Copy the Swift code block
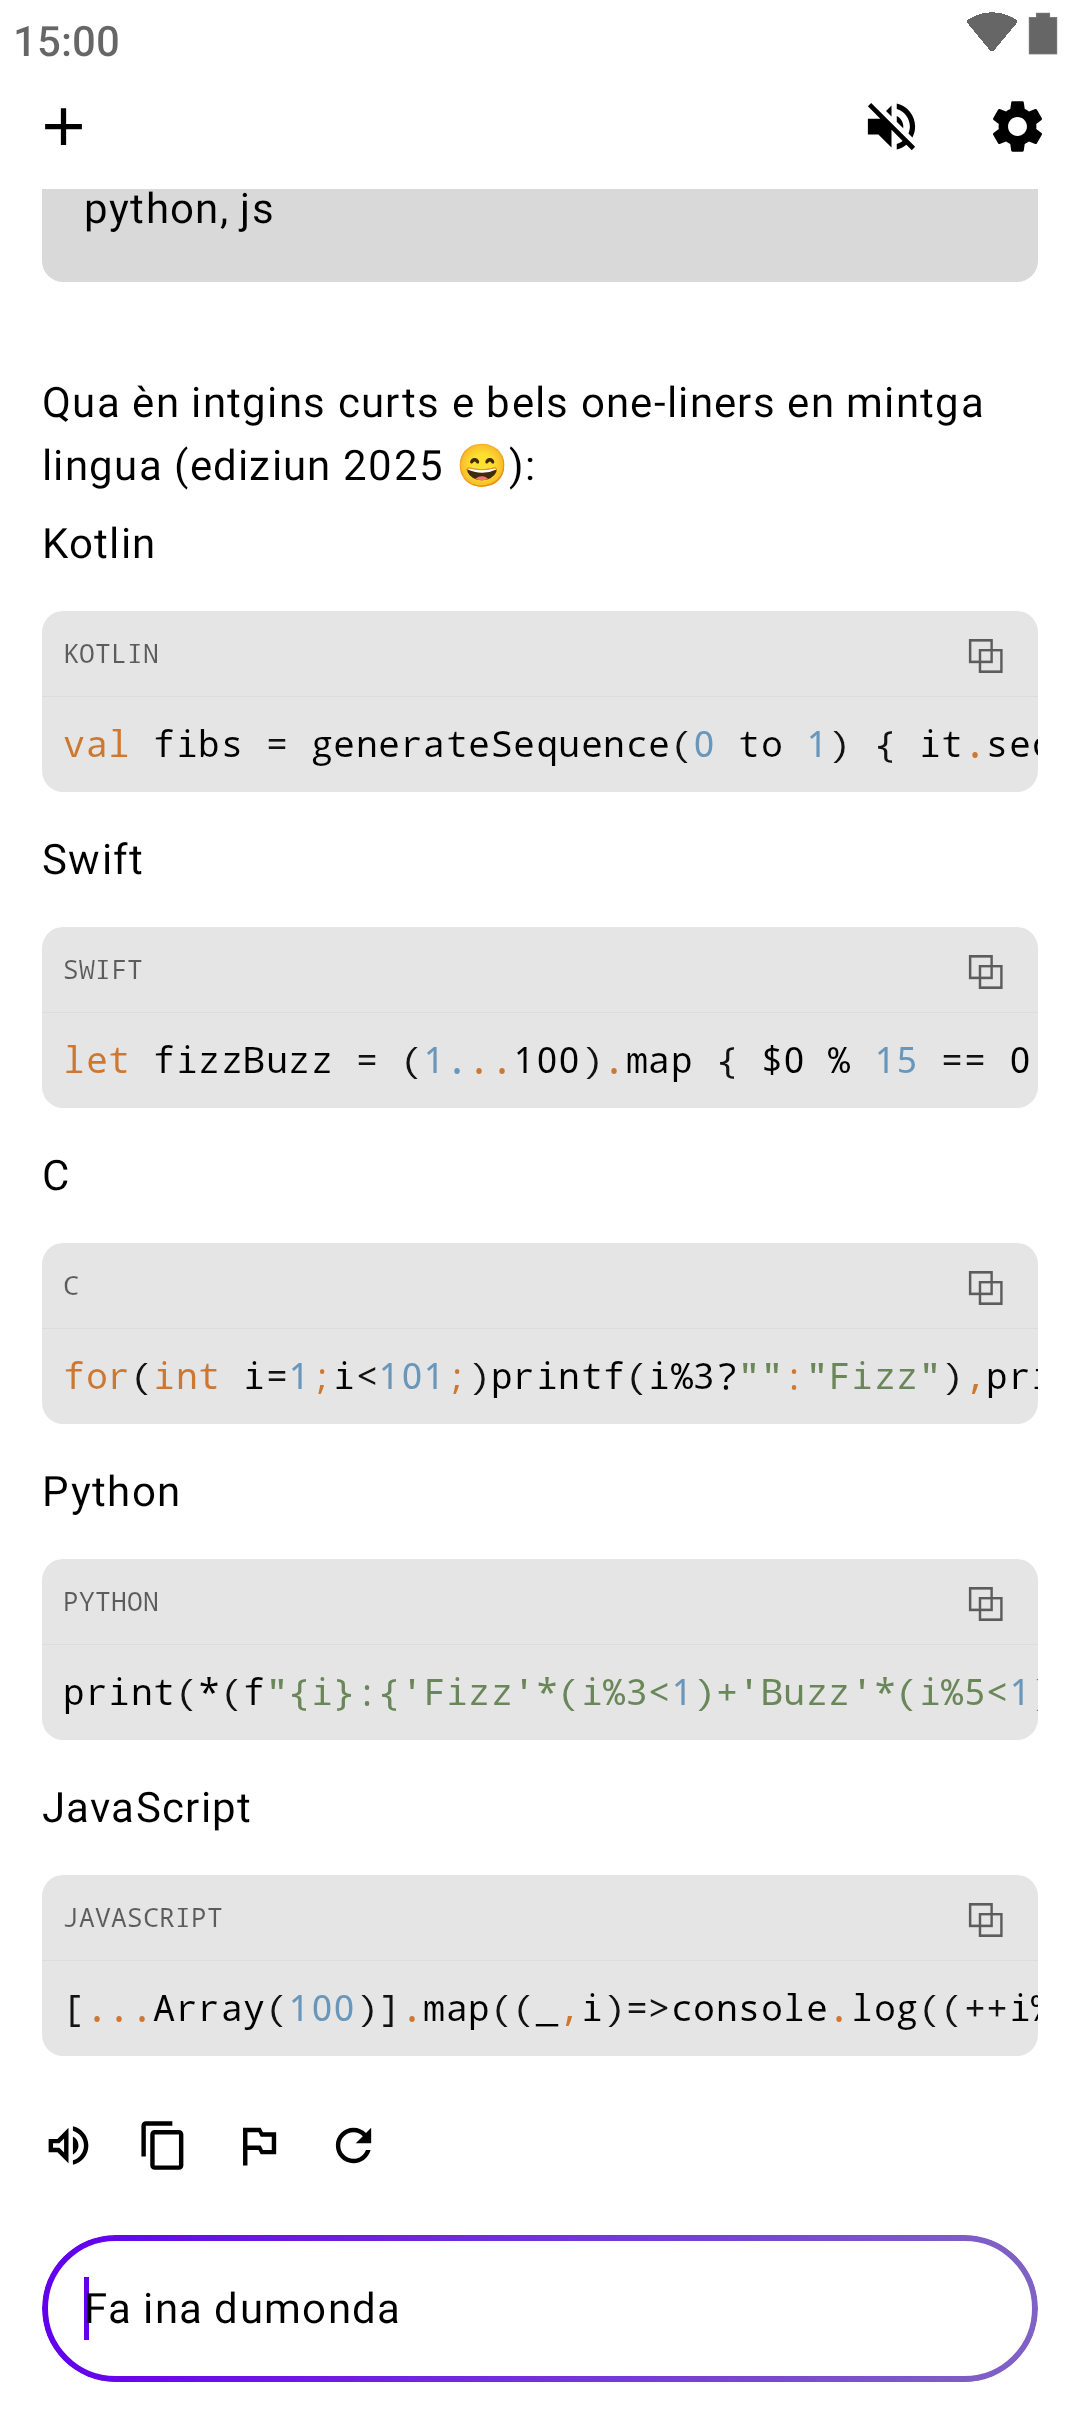This screenshot has height=2424, width=1080. point(985,972)
